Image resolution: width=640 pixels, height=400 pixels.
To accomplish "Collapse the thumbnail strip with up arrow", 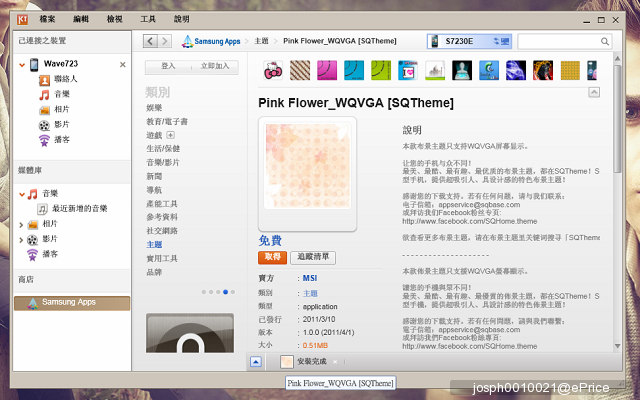I will (x=594, y=92).
